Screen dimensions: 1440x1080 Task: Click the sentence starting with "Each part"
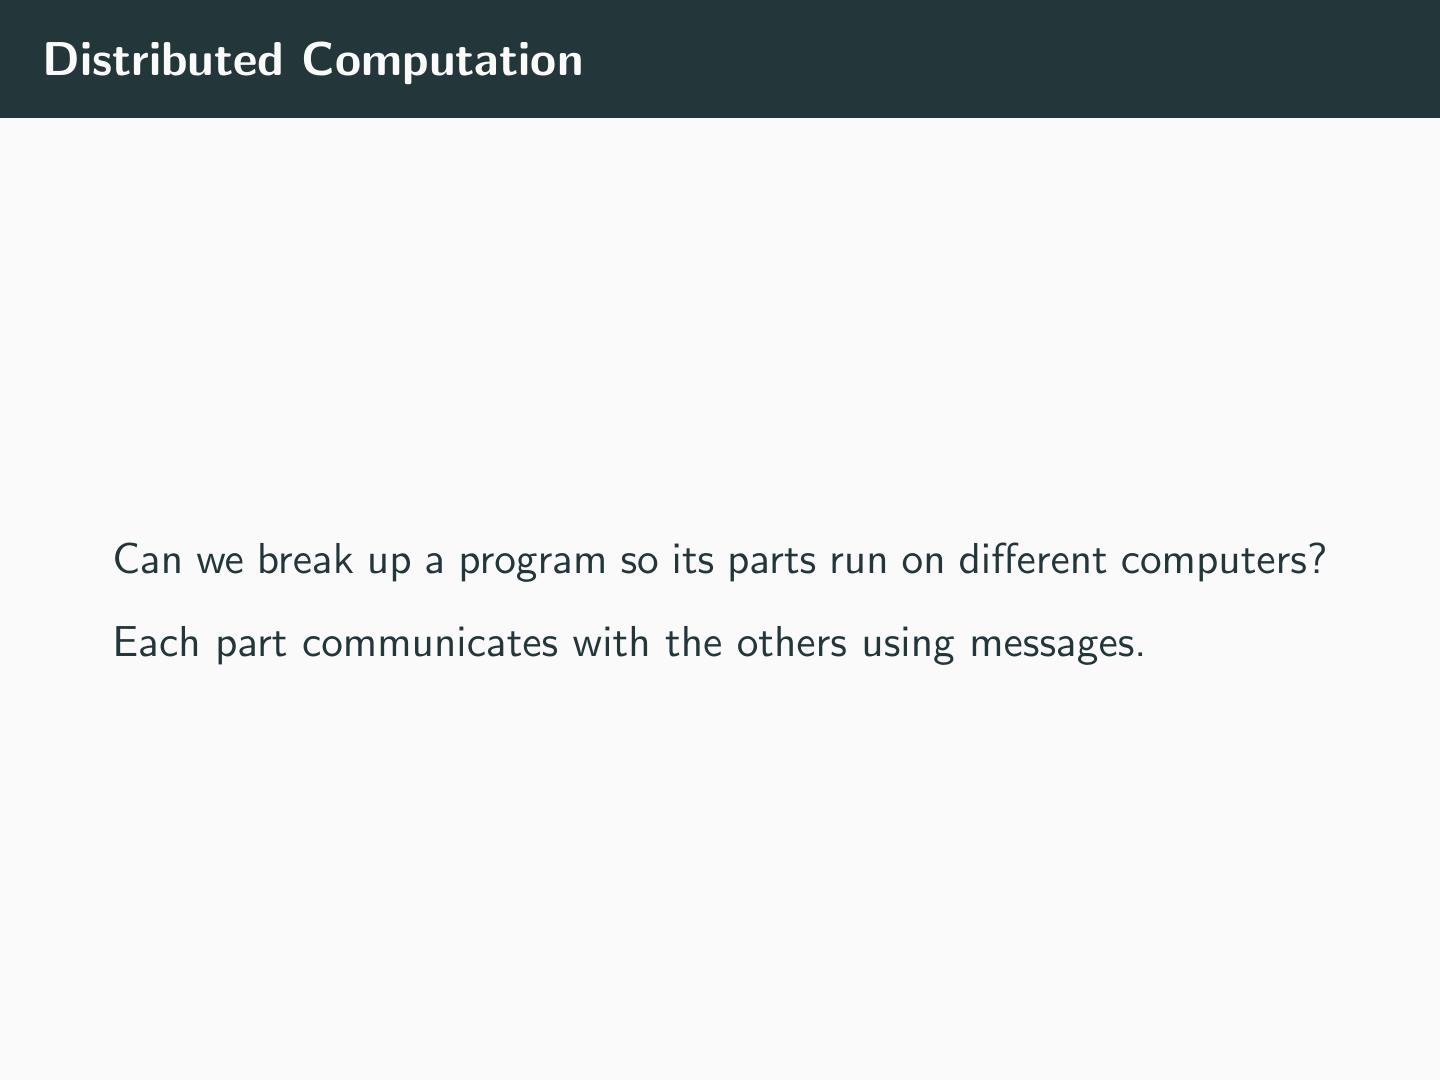[628, 643]
